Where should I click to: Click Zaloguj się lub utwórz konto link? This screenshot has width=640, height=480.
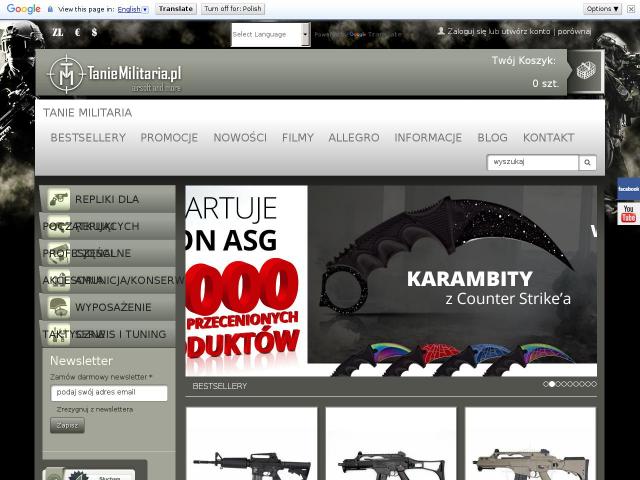tap(499, 31)
